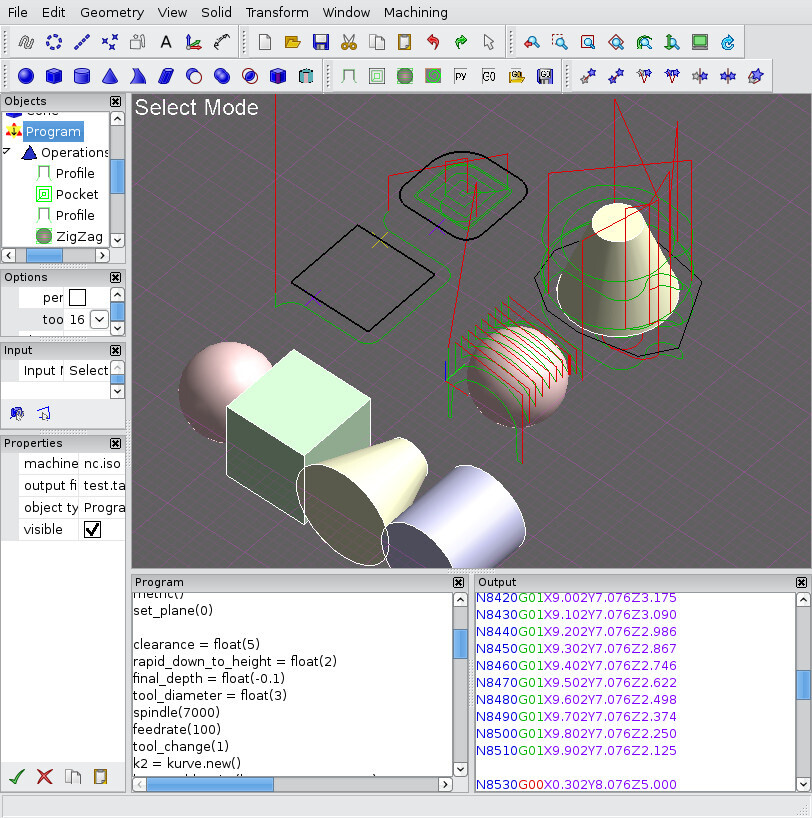Apply changes with the green checkmark
The height and width of the screenshot is (818, 812).
click(x=16, y=776)
